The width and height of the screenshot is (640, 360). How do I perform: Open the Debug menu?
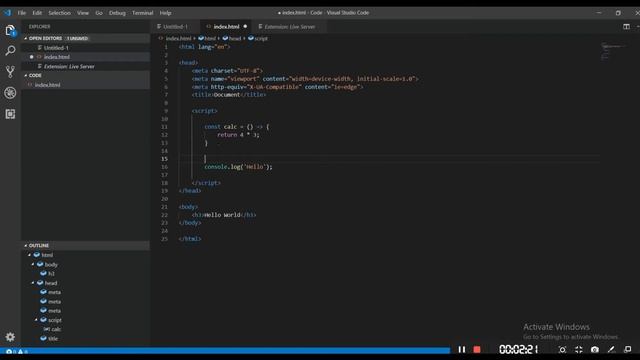click(x=117, y=13)
